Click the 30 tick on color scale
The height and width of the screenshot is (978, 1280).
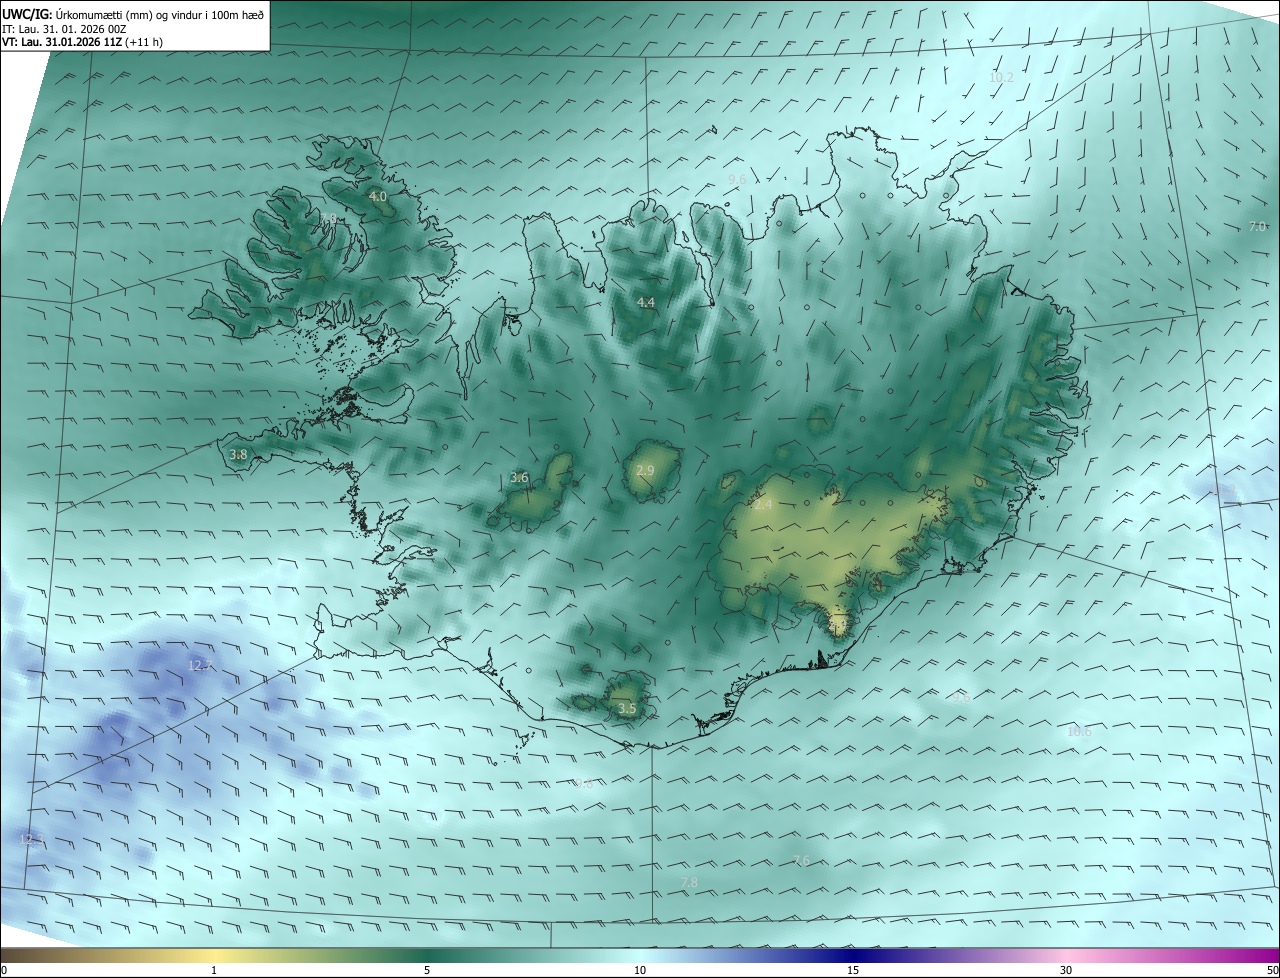[1066, 970]
